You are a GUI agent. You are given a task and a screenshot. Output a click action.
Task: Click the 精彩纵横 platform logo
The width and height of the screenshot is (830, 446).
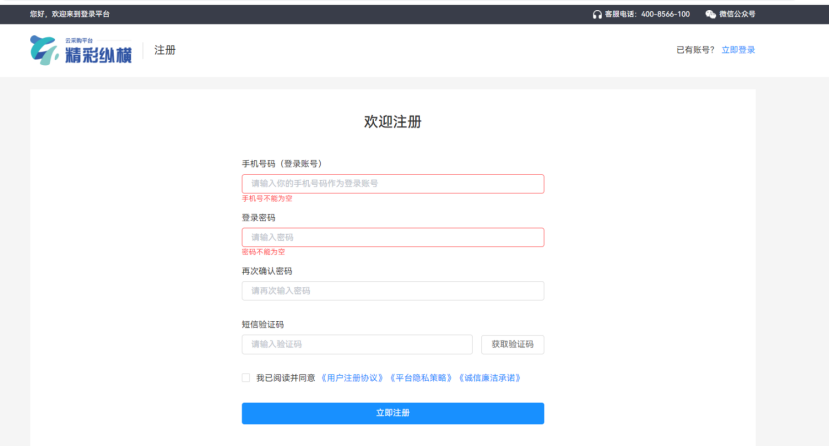(80, 50)
